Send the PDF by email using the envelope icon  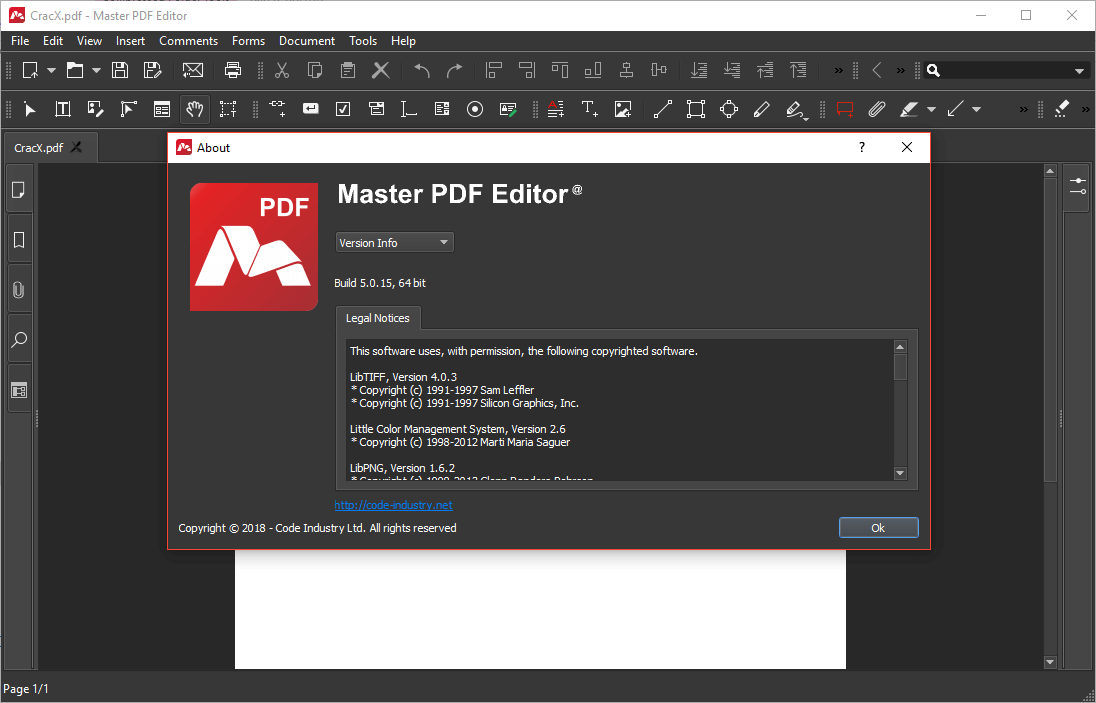tap(193, 70)
